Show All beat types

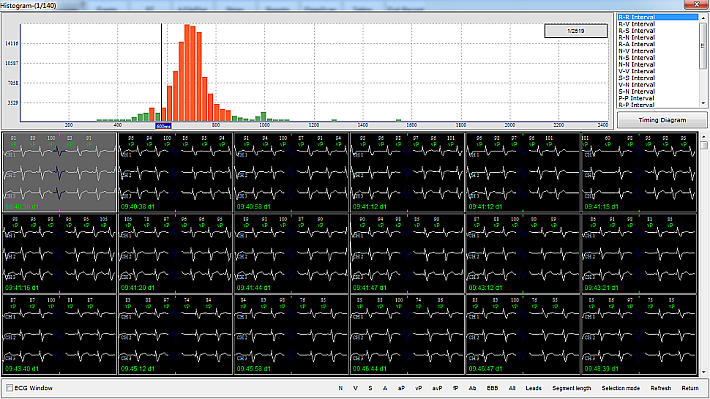512,388
